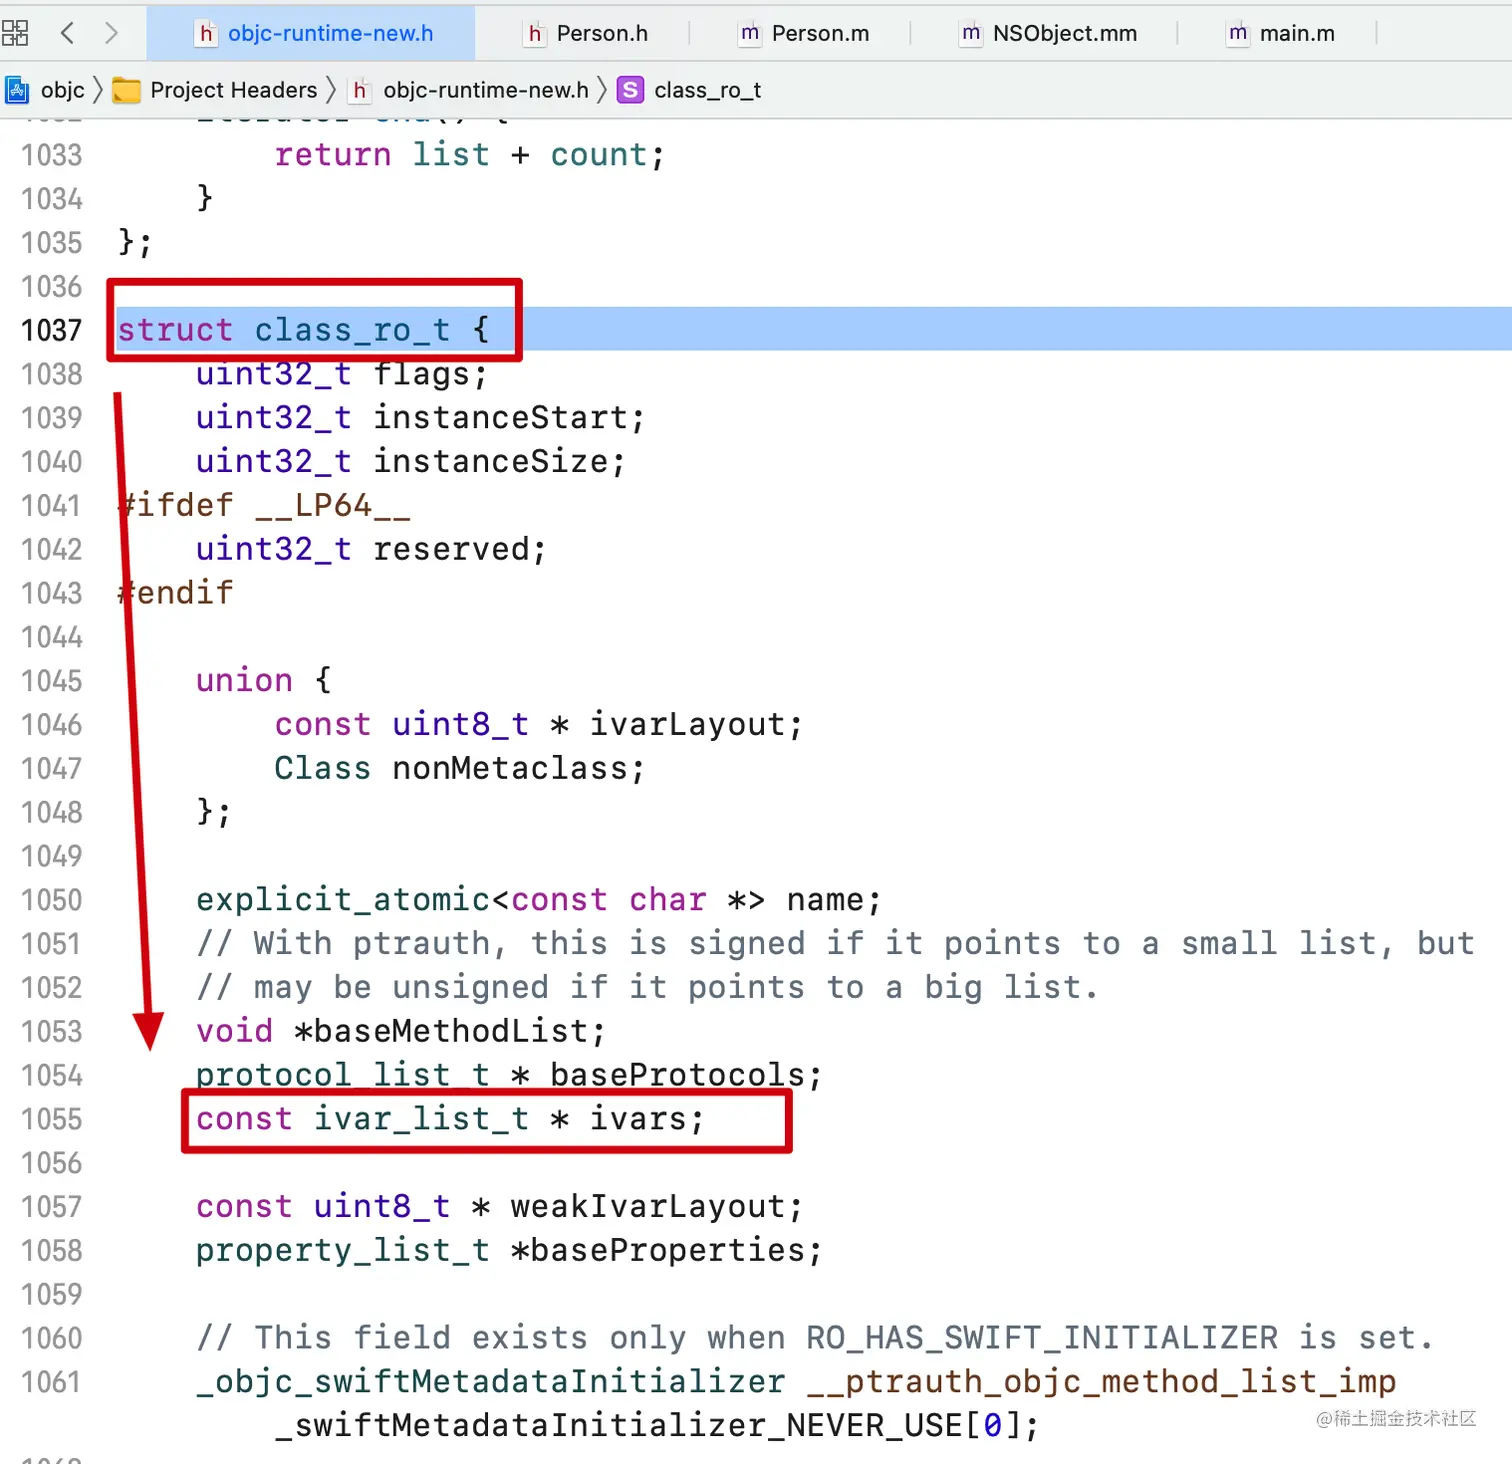Click 'ivarLayout' identifier
Viewport: 1512px width, 1464px height.
pos(687,724)
